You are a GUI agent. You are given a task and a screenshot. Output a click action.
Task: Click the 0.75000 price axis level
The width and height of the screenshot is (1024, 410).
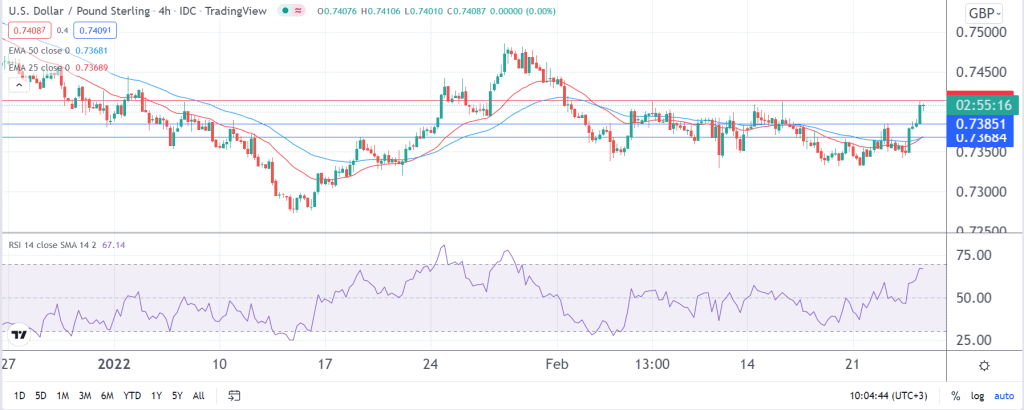point(983,33)
